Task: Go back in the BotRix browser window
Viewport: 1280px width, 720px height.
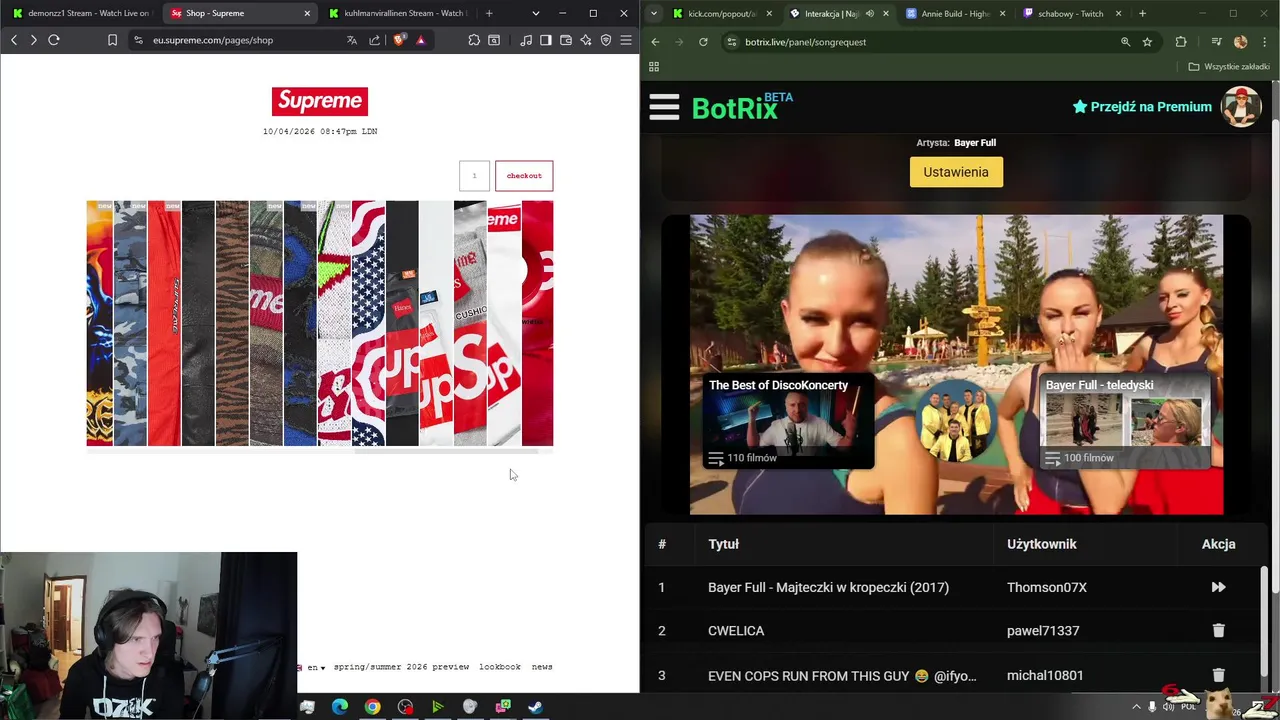Action: point(655,42)
